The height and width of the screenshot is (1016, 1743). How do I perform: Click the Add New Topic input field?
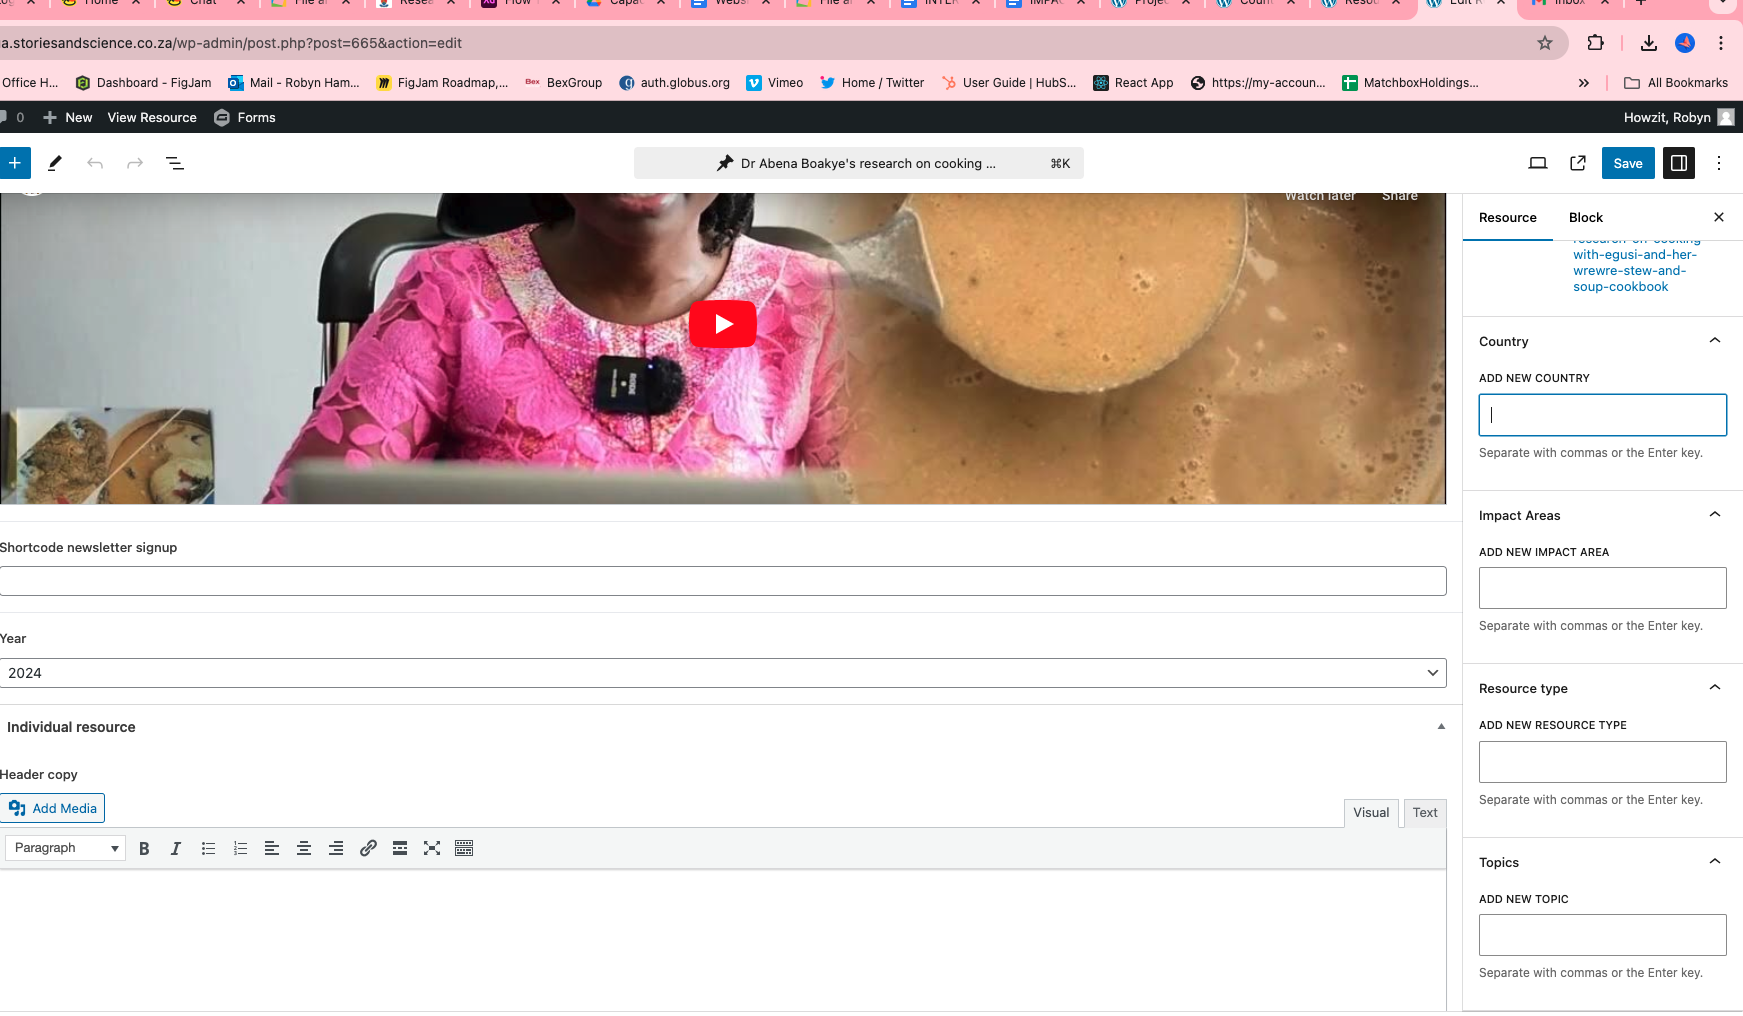1602,935
